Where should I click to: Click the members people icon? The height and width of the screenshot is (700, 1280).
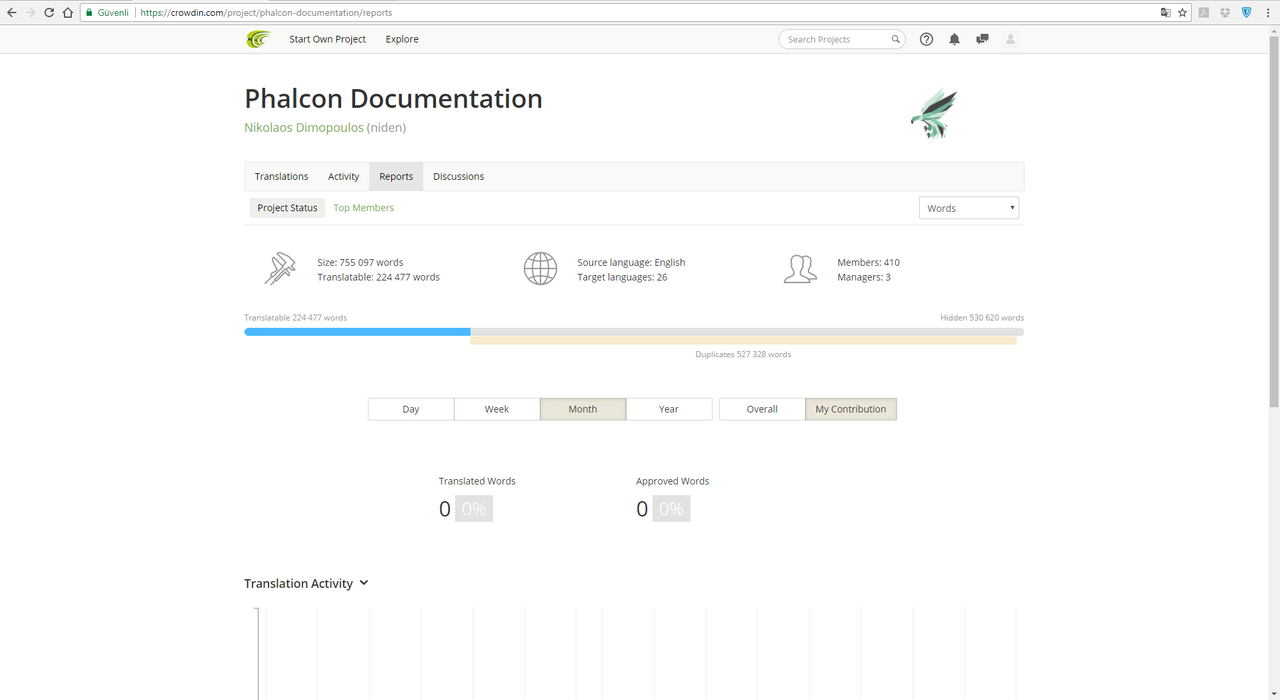[800, 268]
